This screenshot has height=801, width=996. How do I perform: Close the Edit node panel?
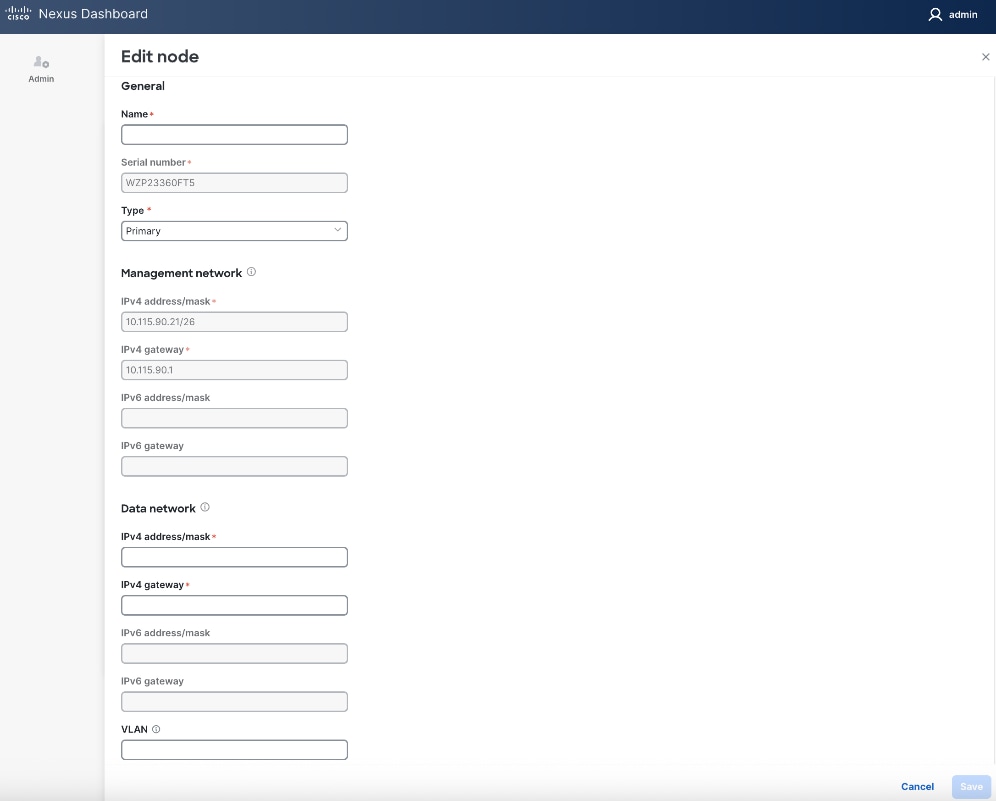pyautogui.click(x=985, y=57)
